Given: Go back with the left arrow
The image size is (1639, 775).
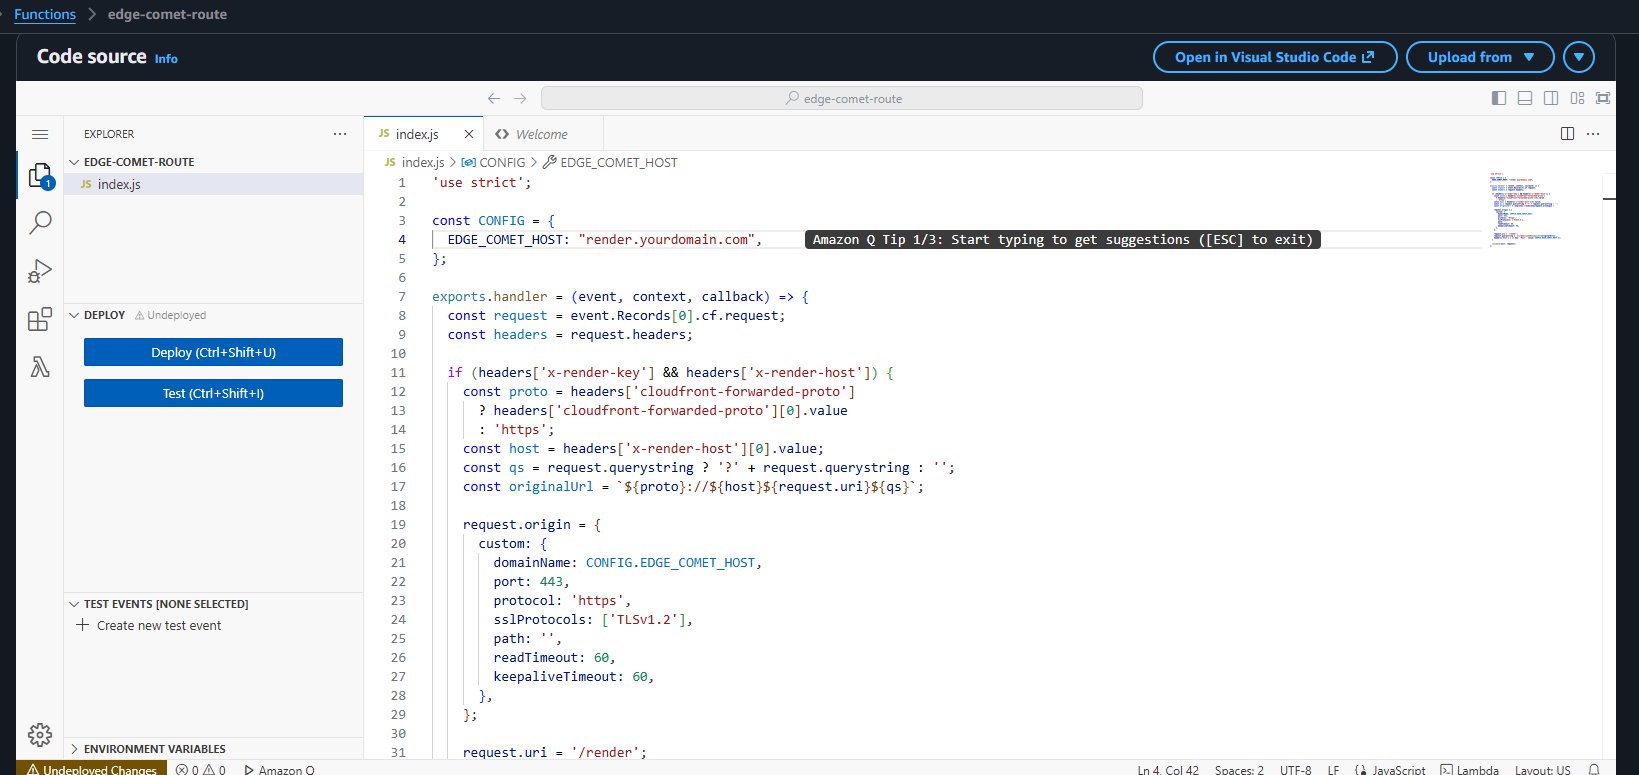Looking at the screenshot, I should click(x=494, y=98).
